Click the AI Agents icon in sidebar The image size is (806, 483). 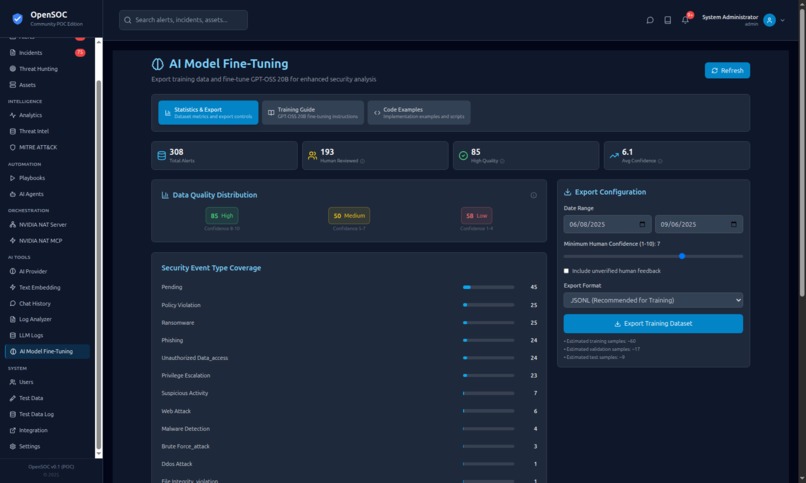click(12, 194)
